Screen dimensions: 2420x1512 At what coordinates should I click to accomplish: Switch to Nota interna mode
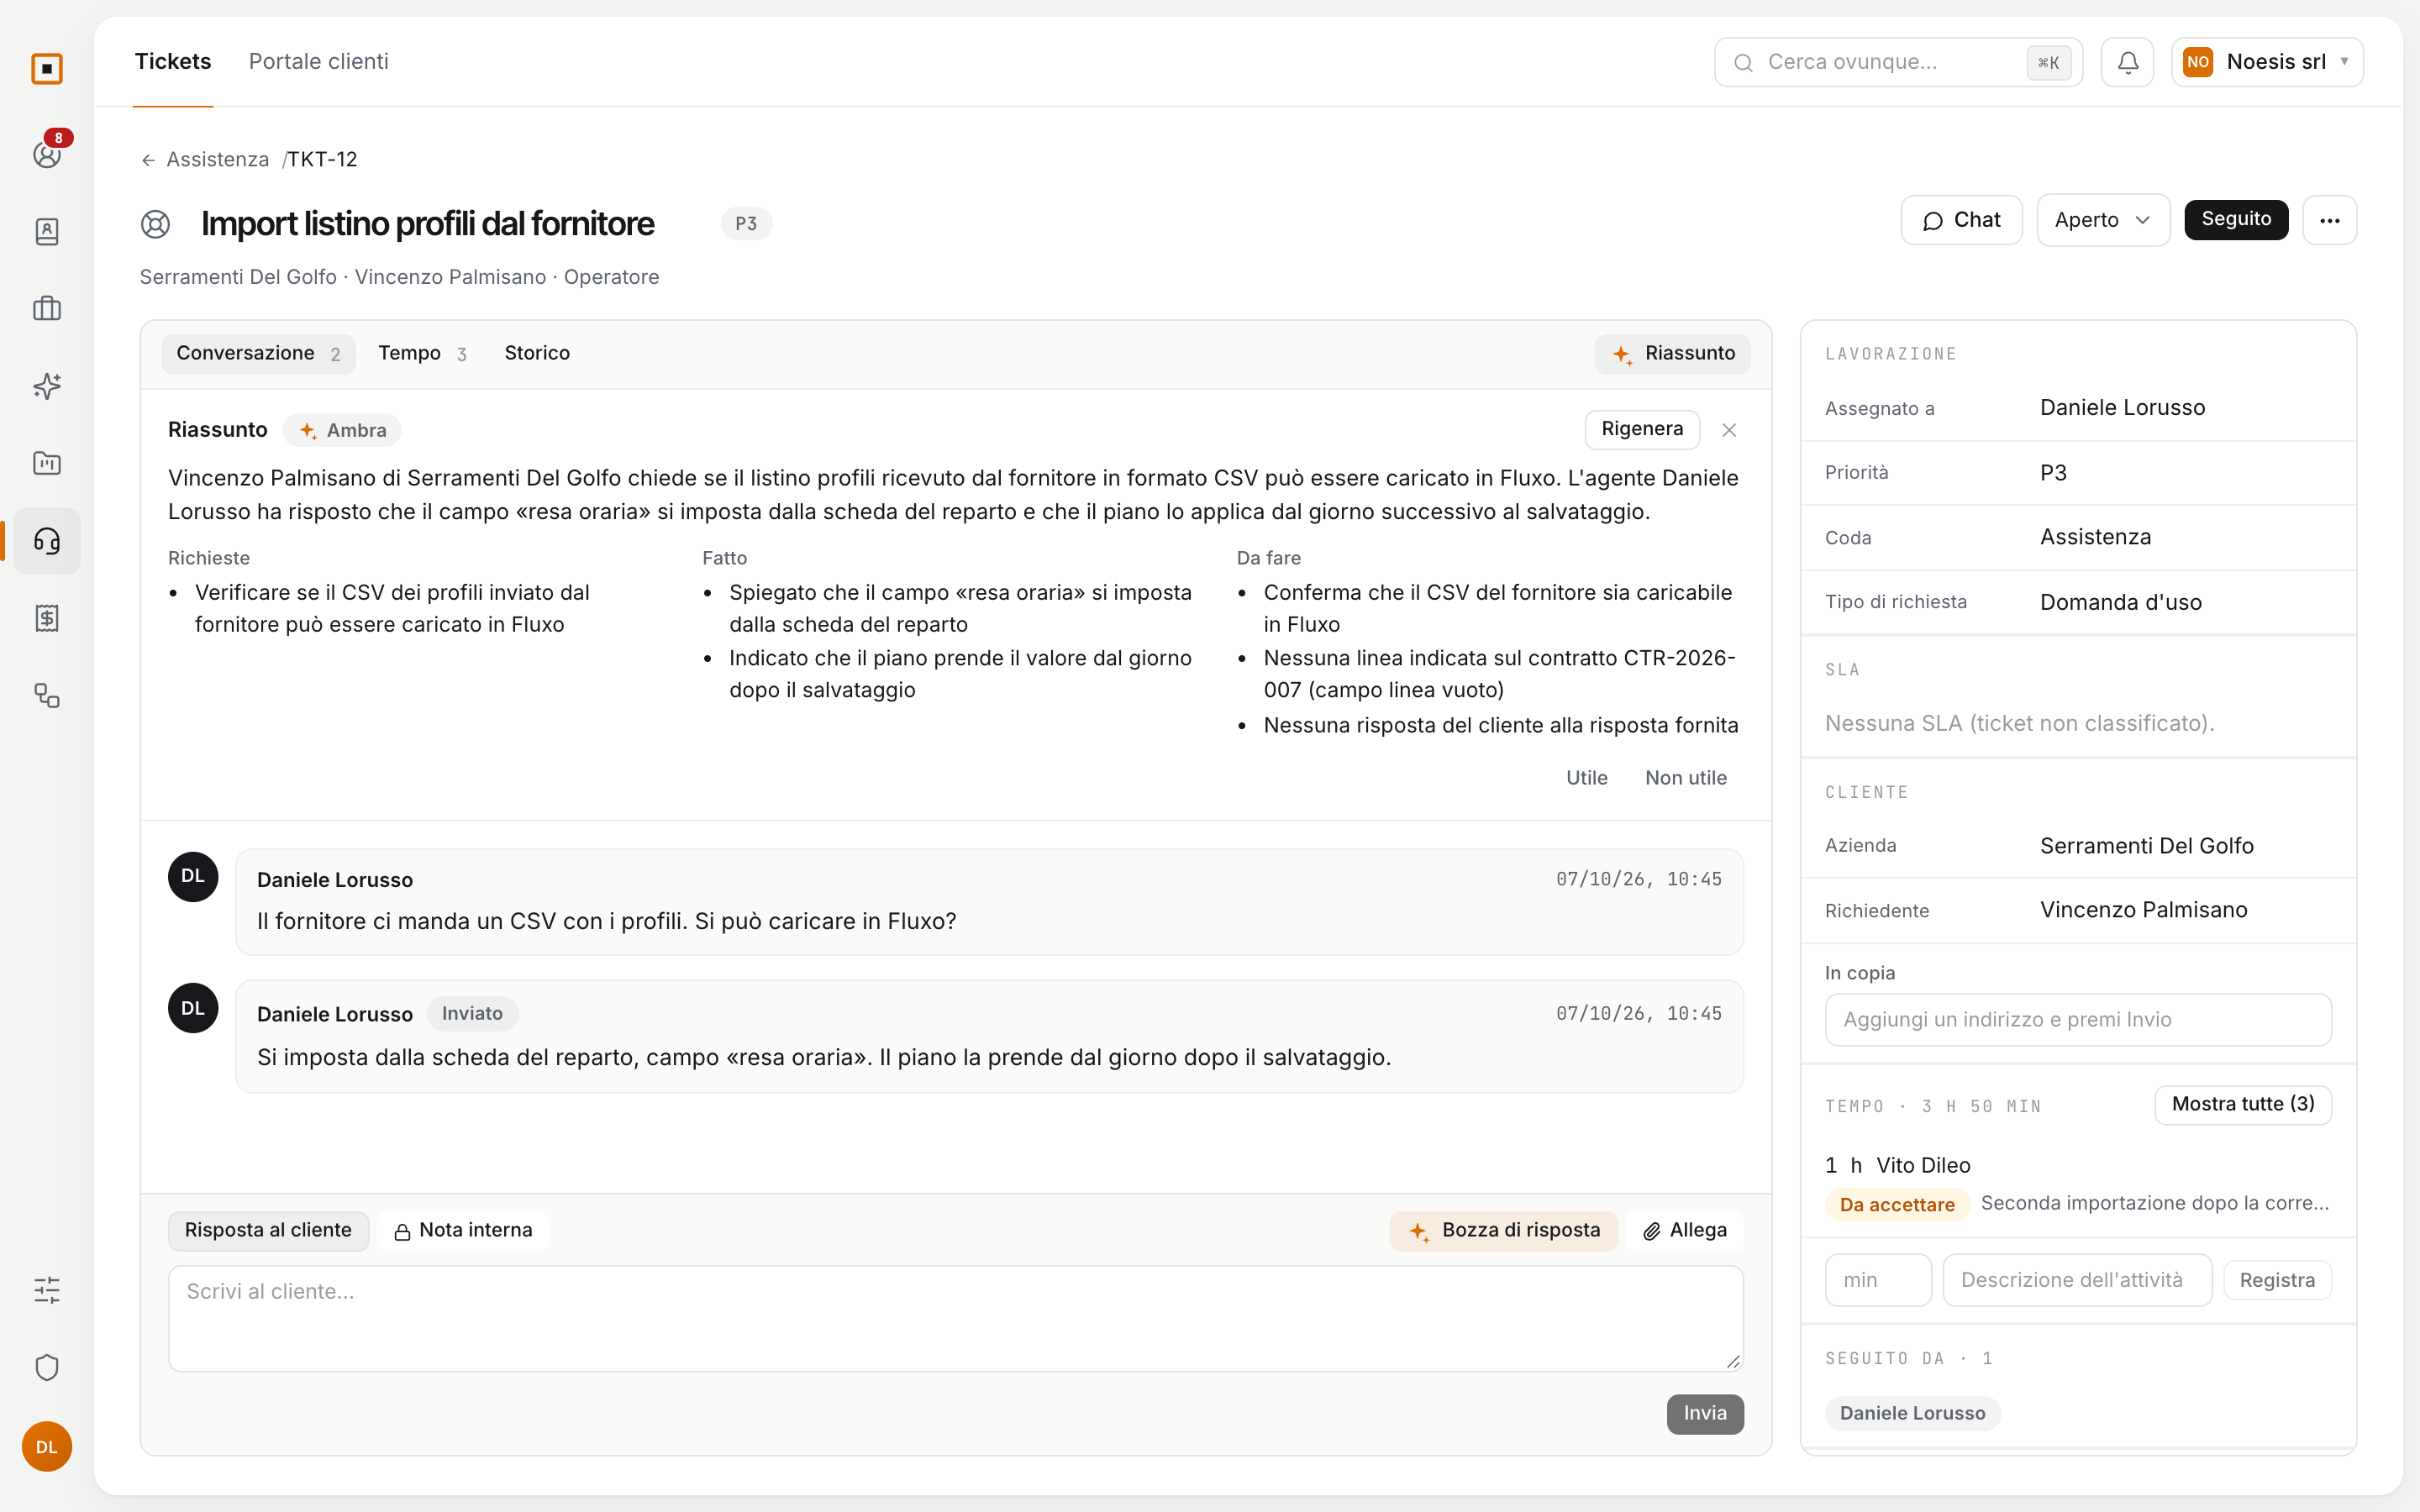tap(463, 1230)
